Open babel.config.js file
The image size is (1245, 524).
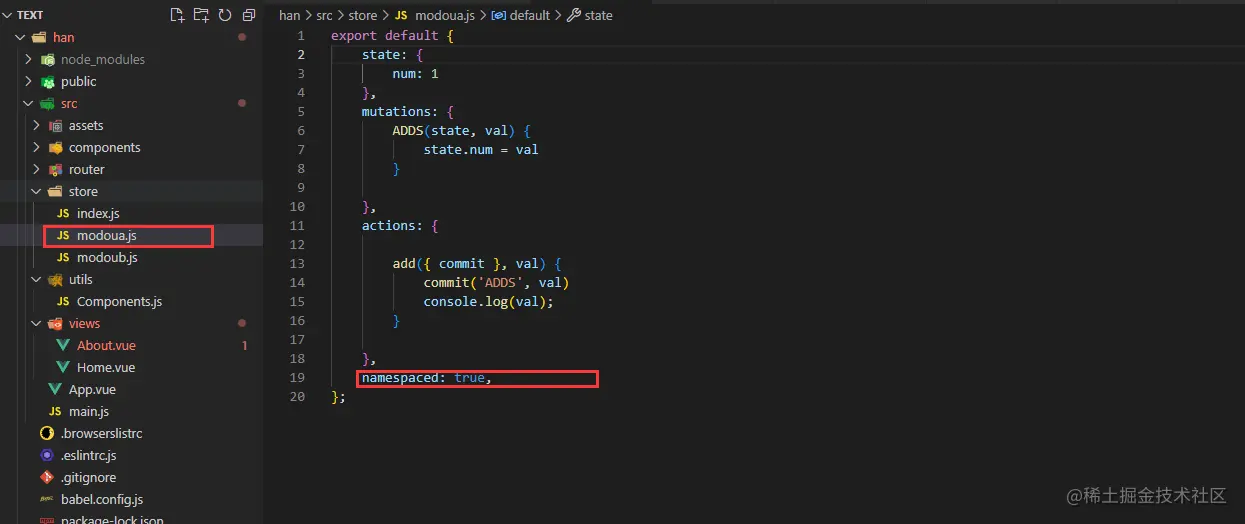point(102,499)
